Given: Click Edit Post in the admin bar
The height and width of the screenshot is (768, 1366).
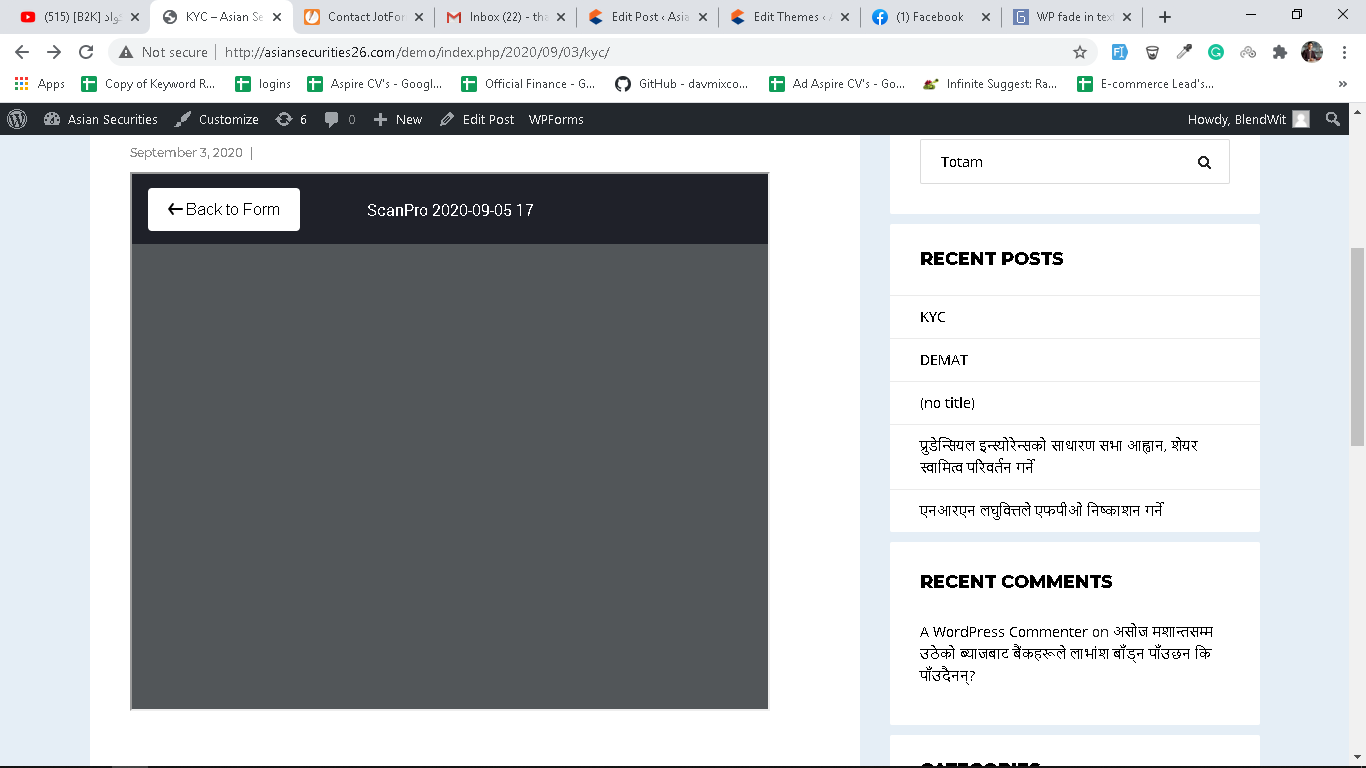Looking at the screenshot, I should coord(477,119).
